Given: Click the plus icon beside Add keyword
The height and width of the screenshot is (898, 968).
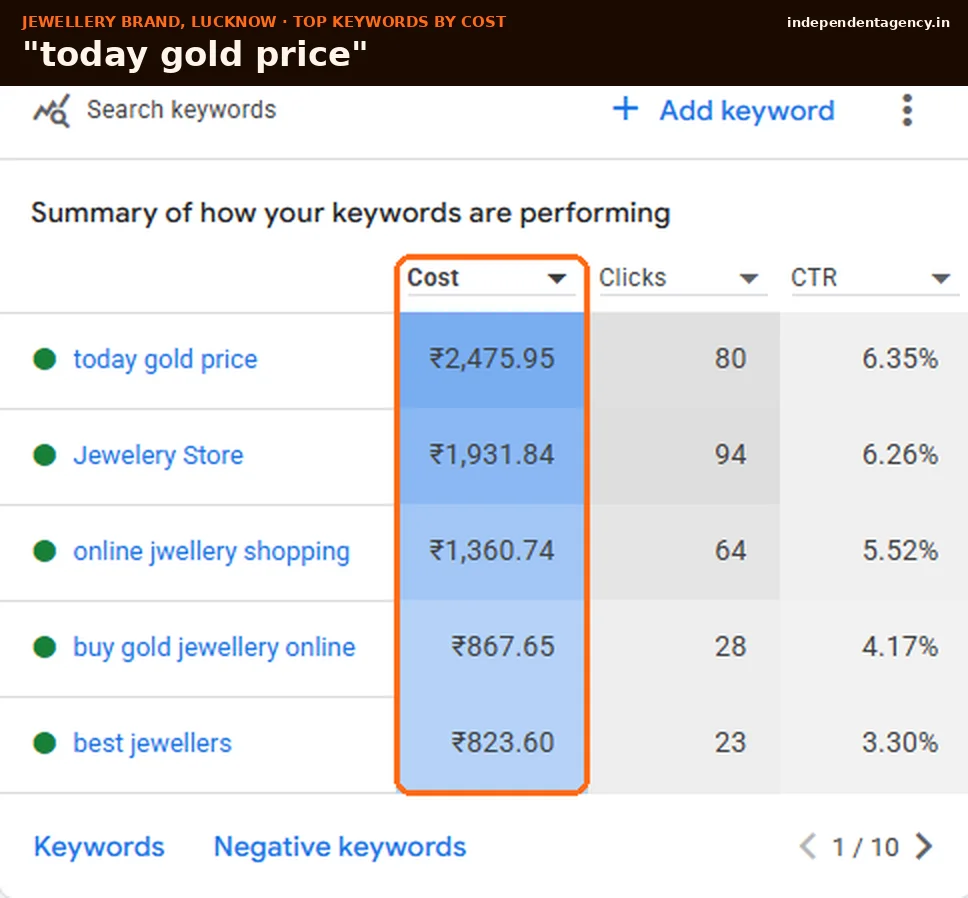Looking at the screenshot, I should [x=625, y=109].
